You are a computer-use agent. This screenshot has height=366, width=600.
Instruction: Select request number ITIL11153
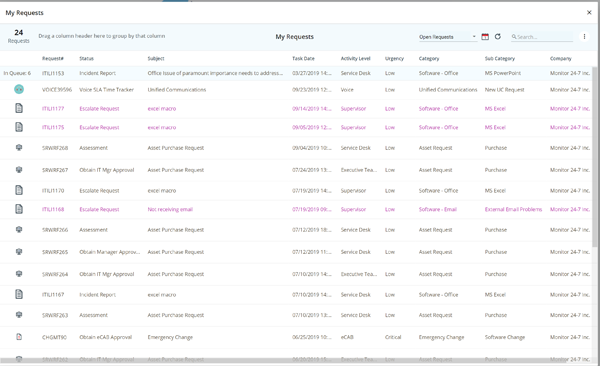[x=53, y=73]
